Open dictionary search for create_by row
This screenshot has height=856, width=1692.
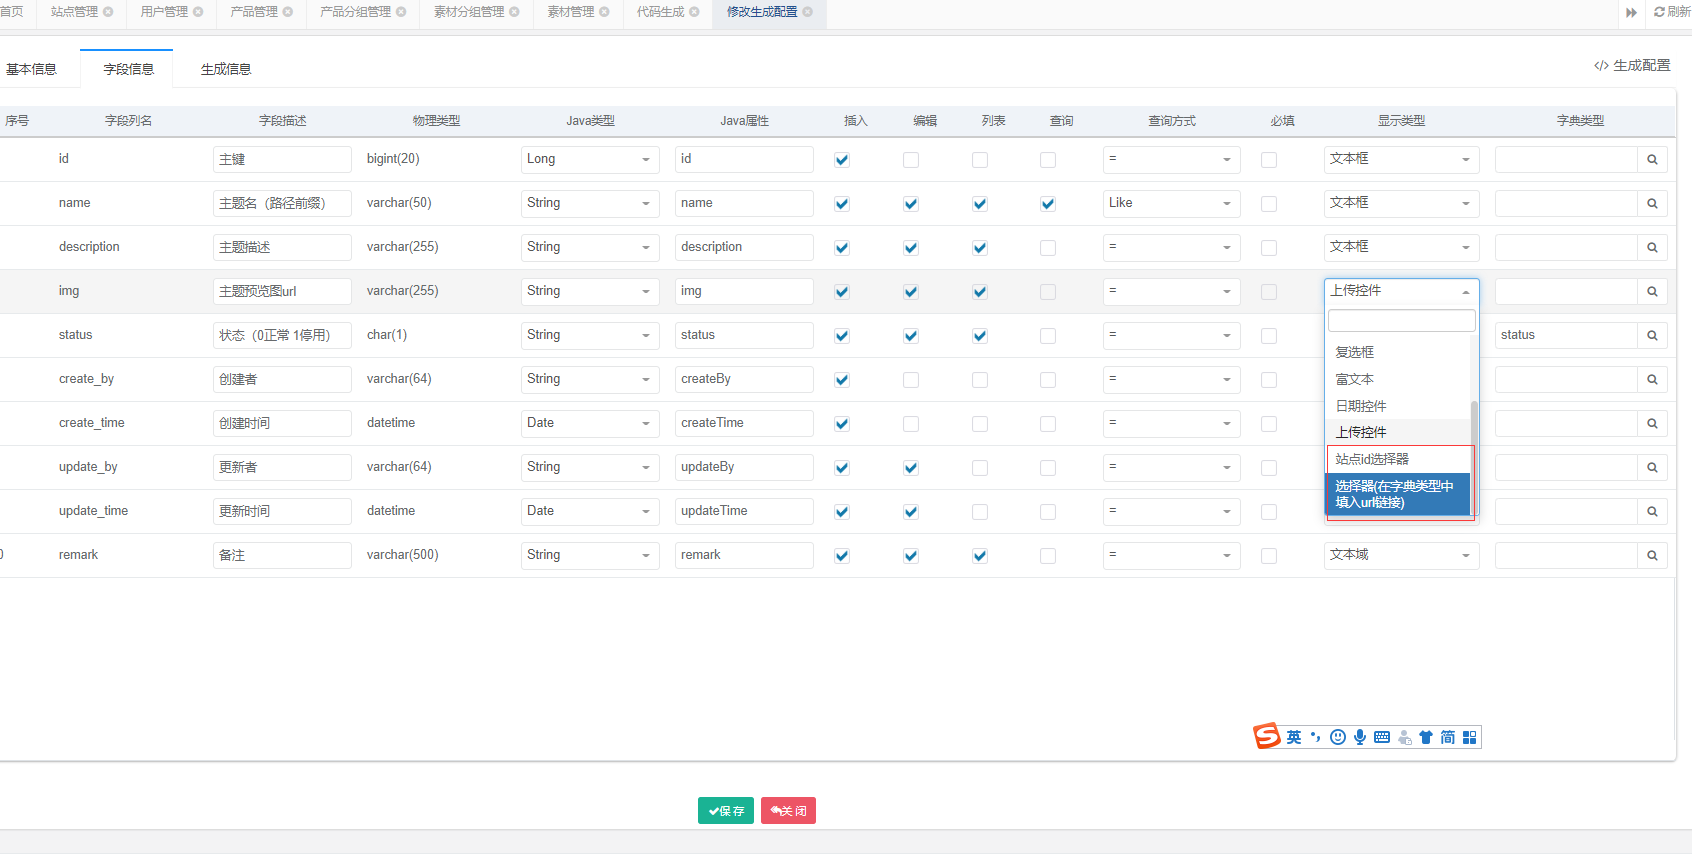click(x=1652, y=380)
